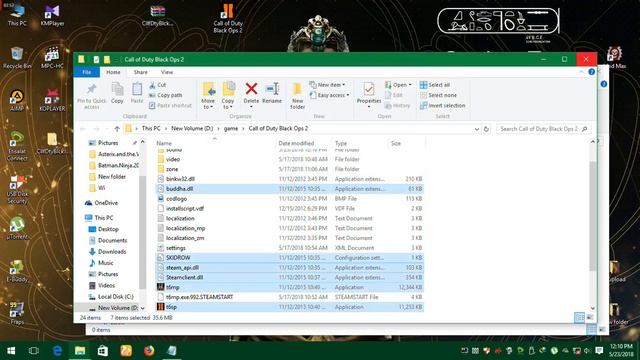640x360 pixels.
Task: Click the Up one level arrow
Action: point(117,129)
